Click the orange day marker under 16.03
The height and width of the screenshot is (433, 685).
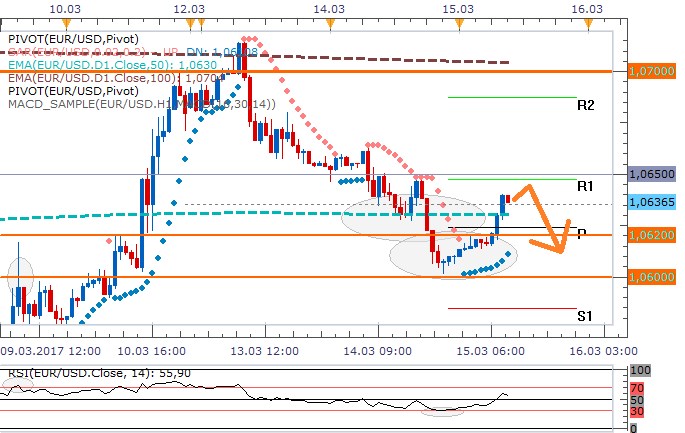(x=589, y=21)
